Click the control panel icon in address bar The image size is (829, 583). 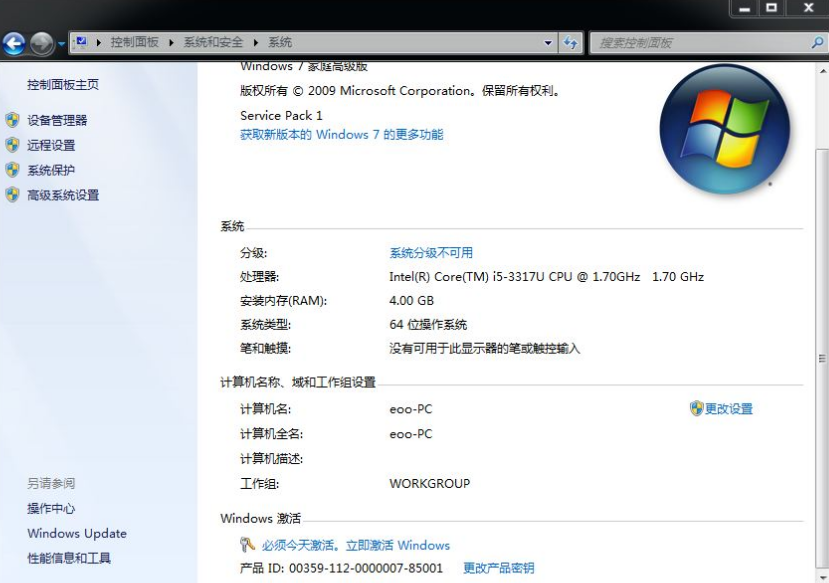pyautogui.click(x=81, y=43)
